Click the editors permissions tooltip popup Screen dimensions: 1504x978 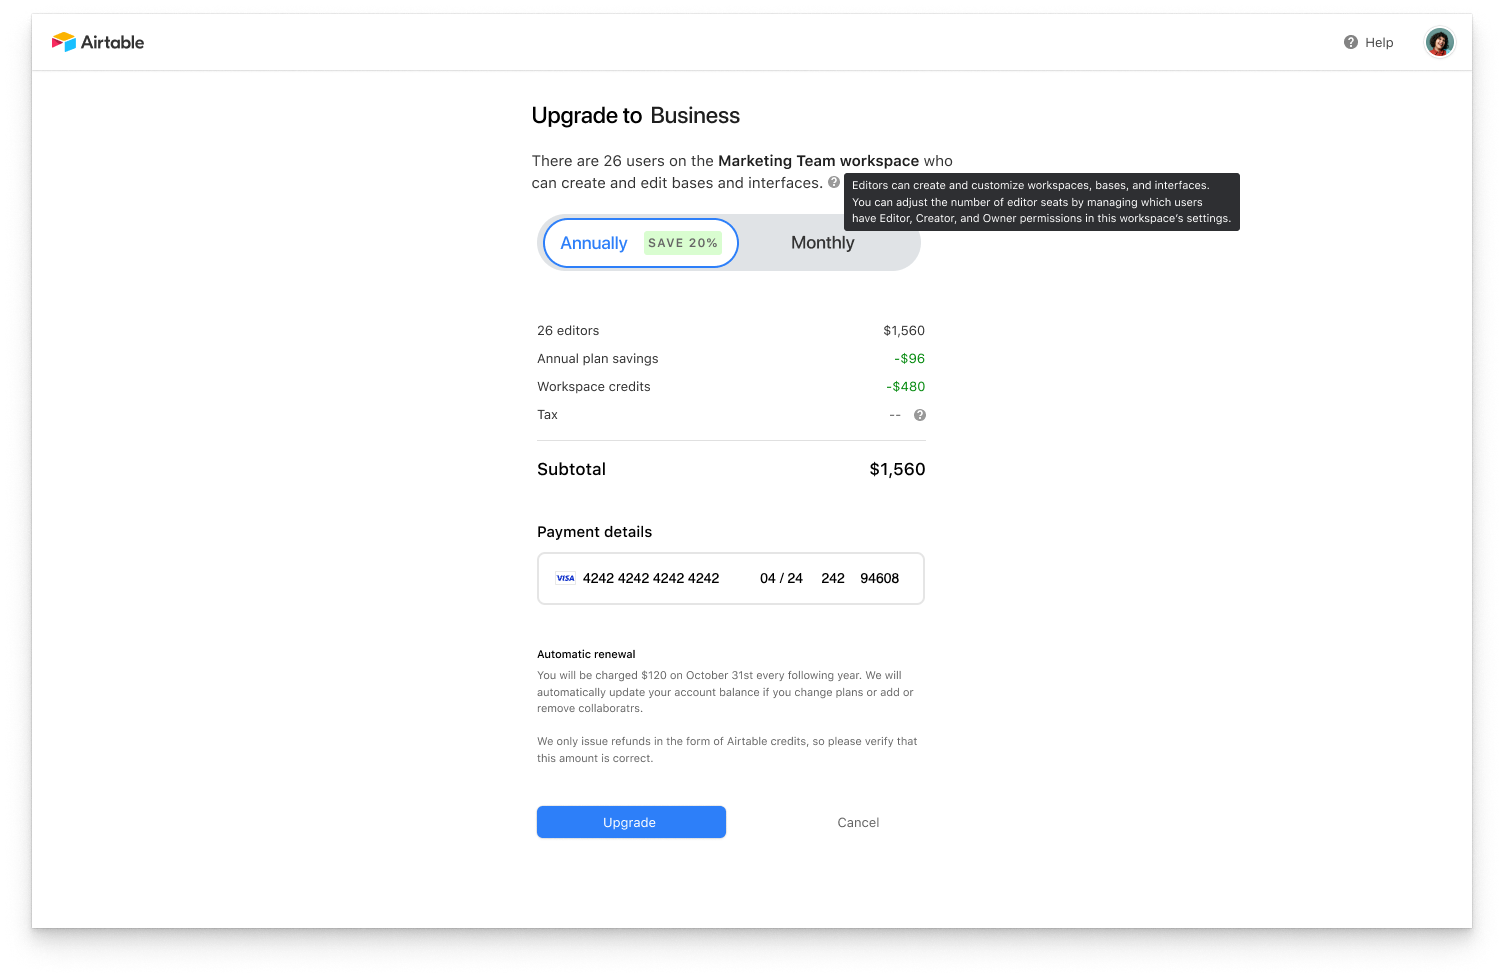tap(1042, 201)
